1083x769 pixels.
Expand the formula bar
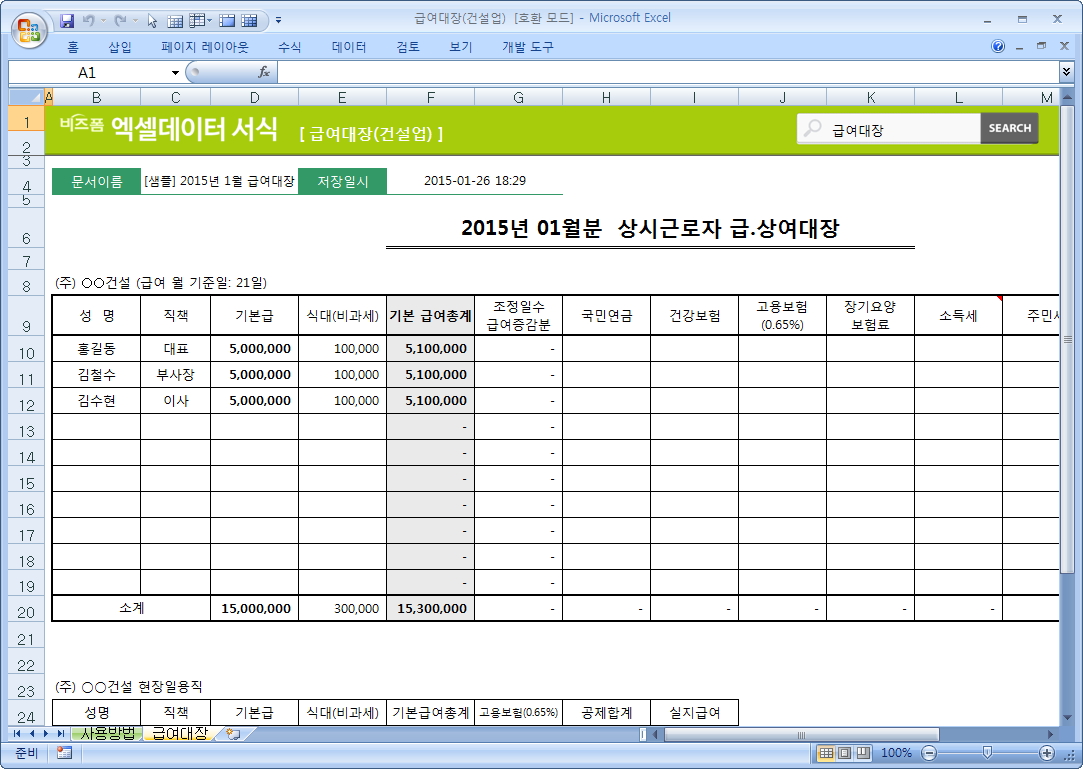pyautogui.click(x=1066, y=72)
